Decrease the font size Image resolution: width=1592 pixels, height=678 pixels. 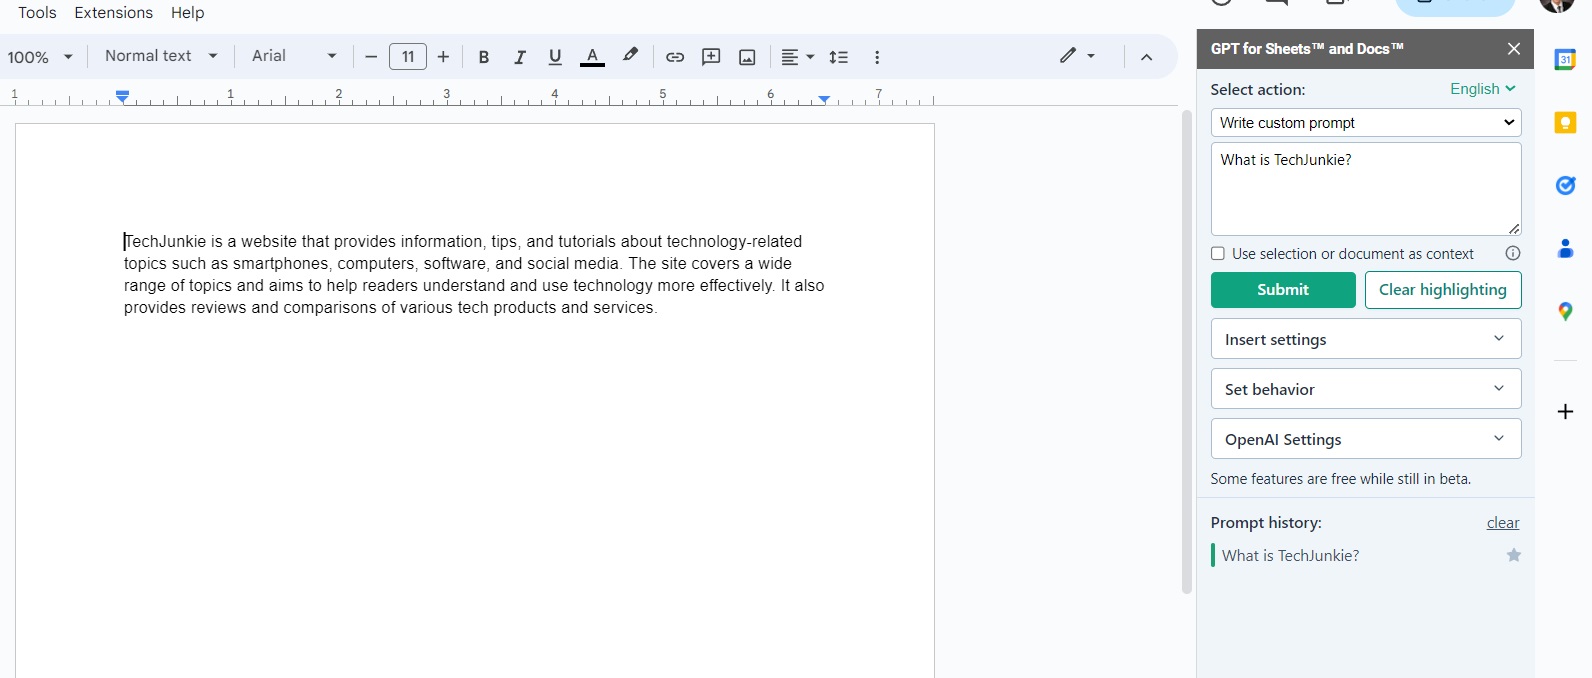(371, 57)
